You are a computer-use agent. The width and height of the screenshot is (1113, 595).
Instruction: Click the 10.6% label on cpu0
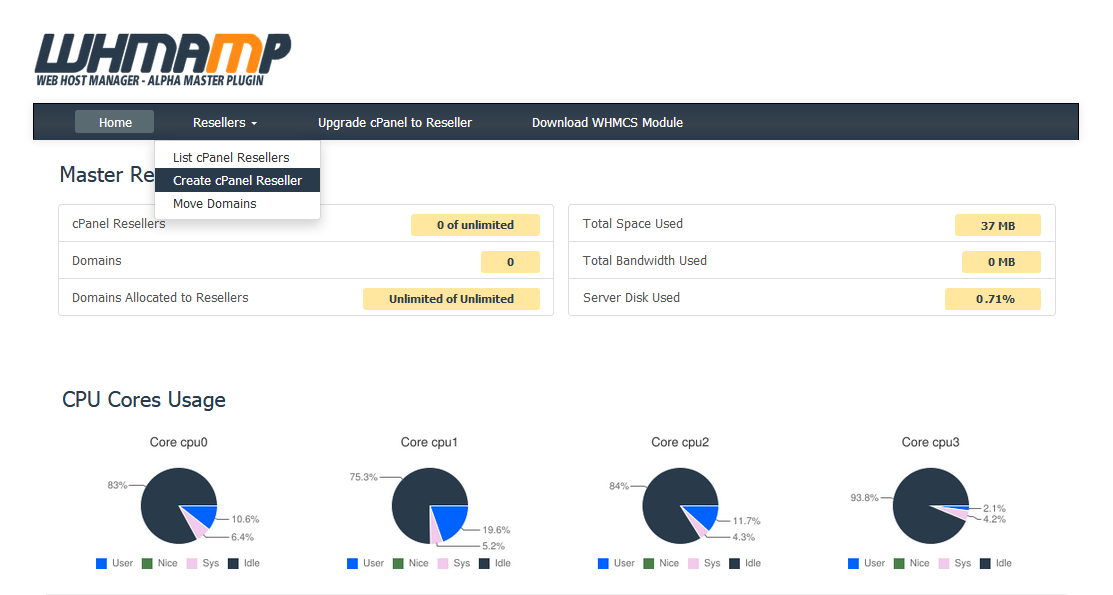point(245,519)
